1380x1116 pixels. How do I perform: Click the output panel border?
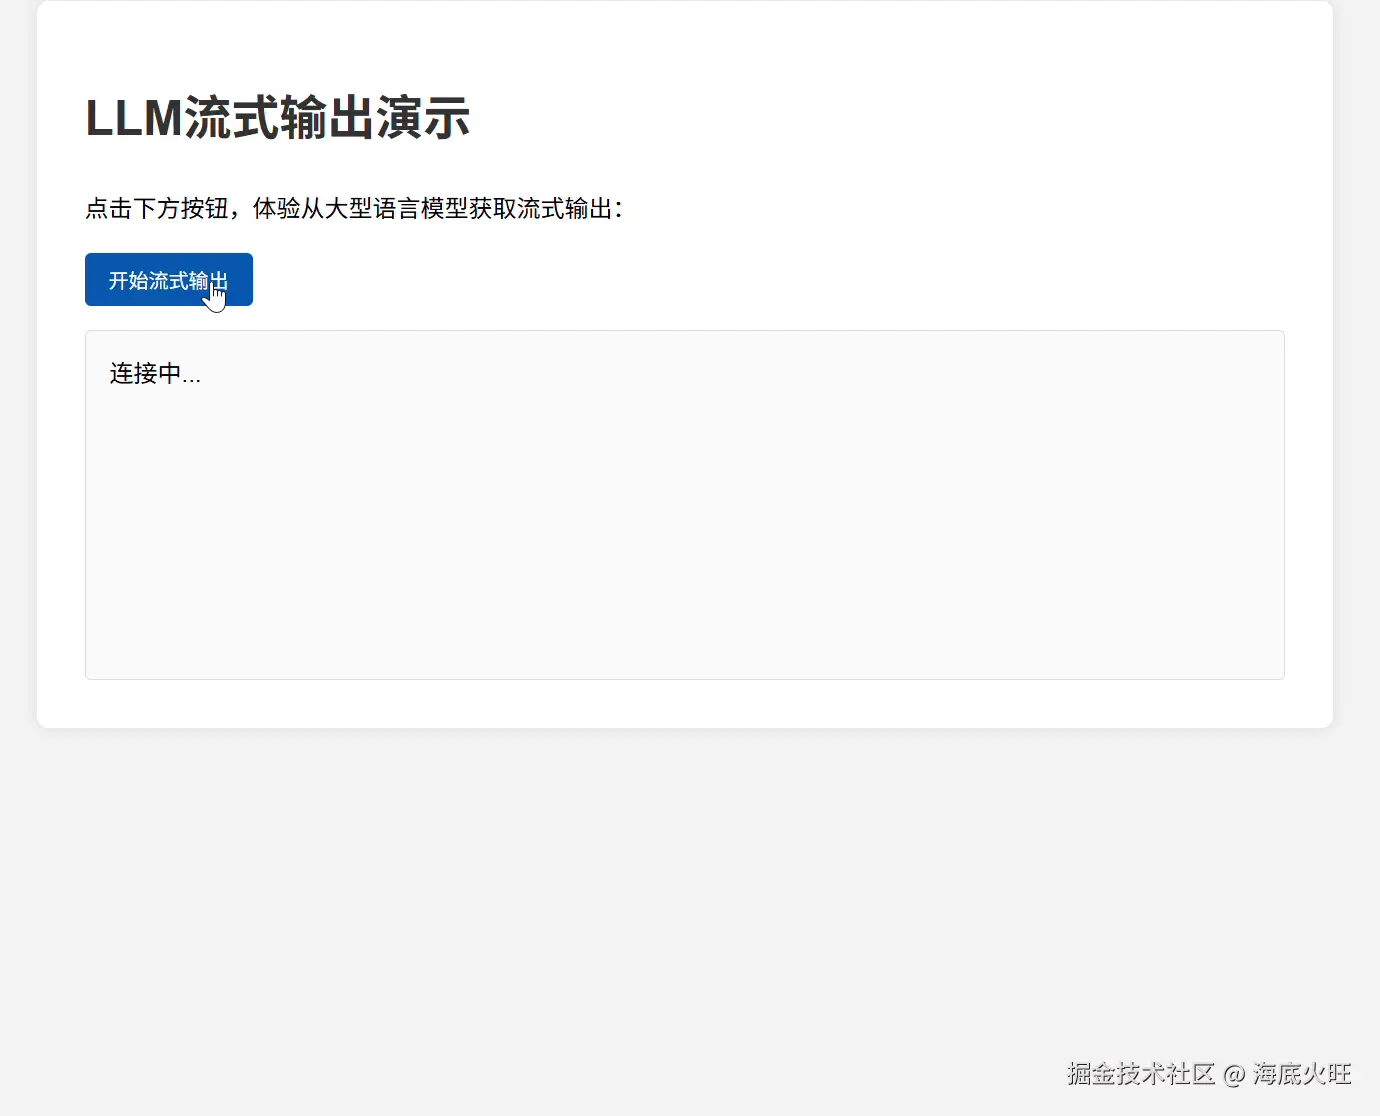(684, 331)
